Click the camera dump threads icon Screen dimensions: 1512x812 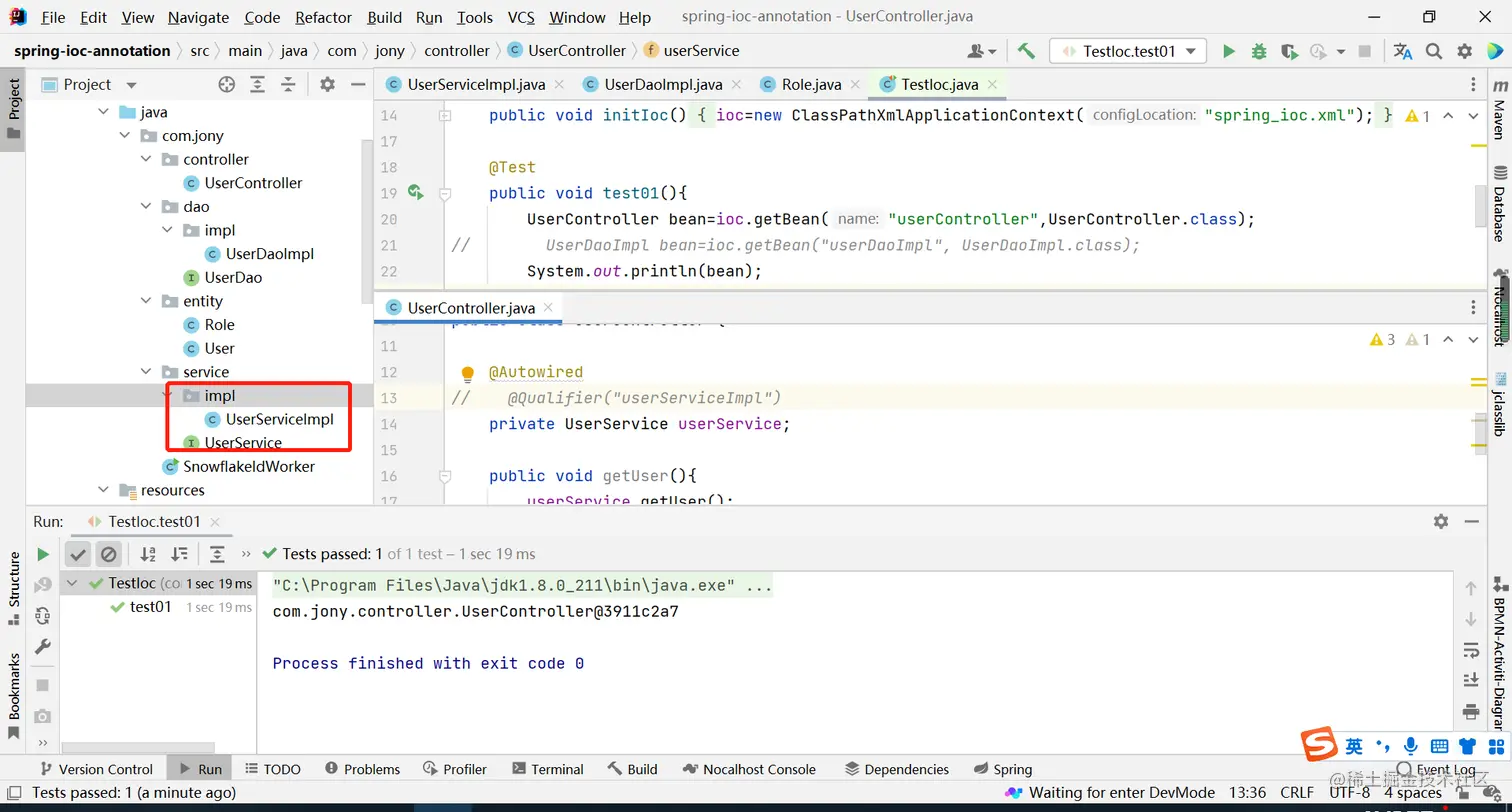[x=42, y=716]
